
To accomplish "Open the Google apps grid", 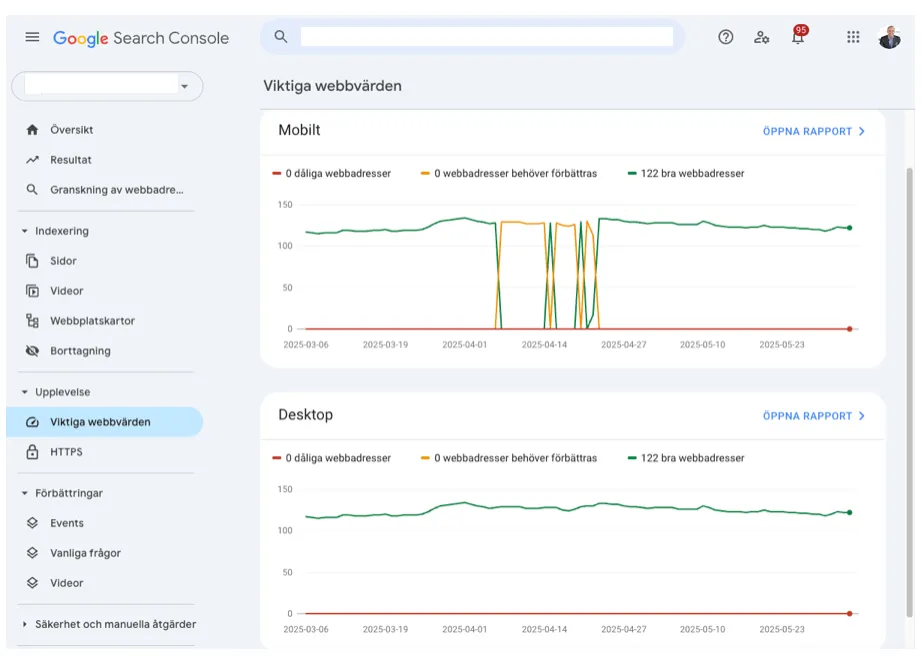I will 853,38.
